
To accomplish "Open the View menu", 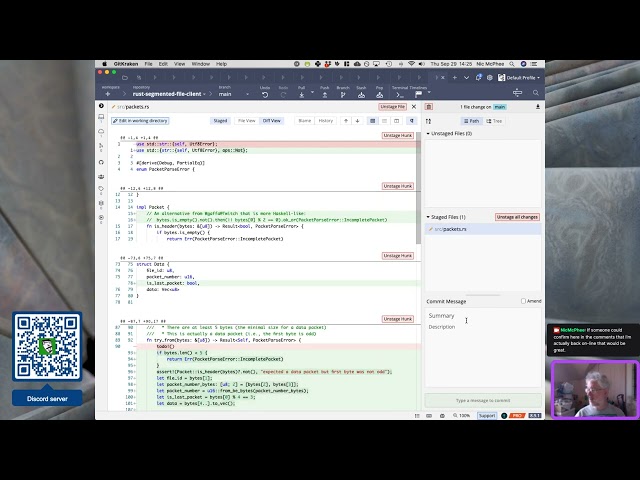I will pos(180,64).
